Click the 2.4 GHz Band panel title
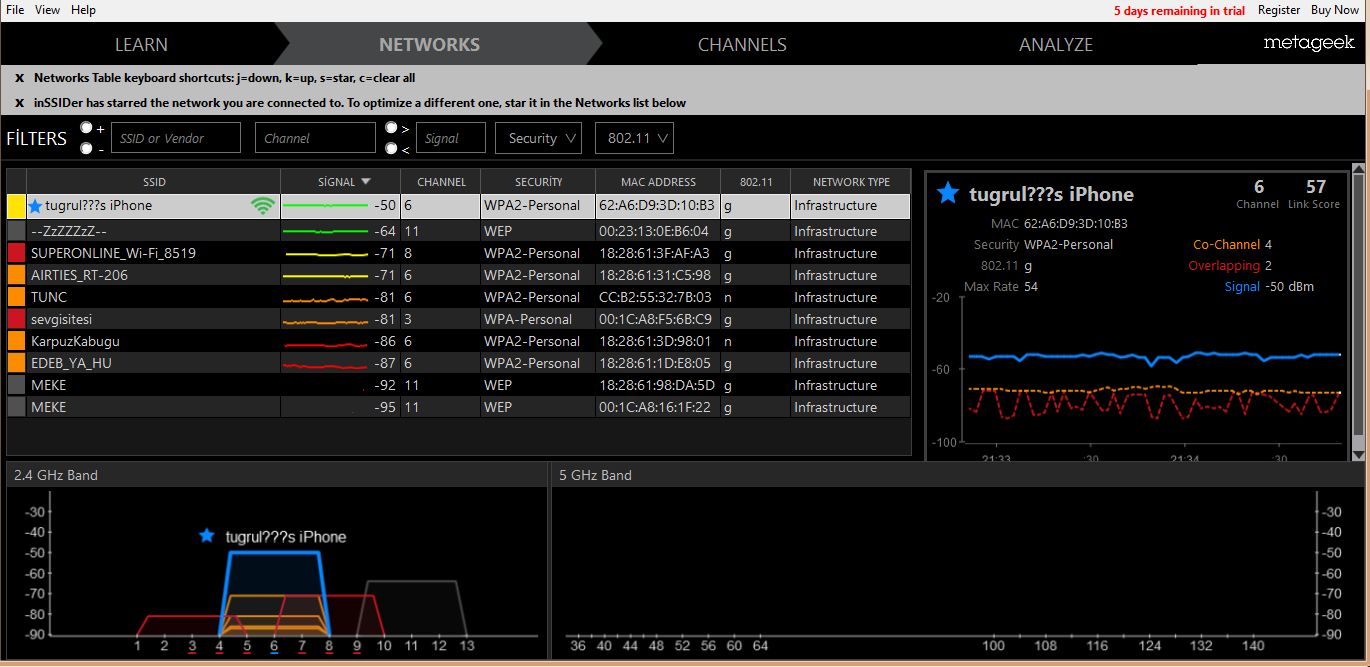 [x=56, y=475]
